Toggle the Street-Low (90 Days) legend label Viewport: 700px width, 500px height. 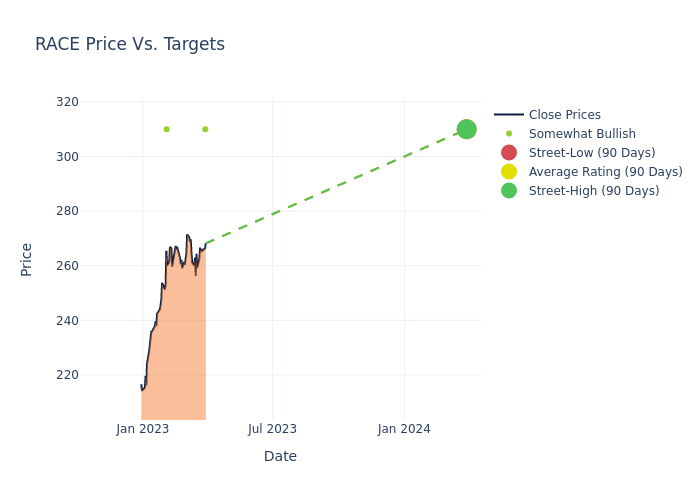click(x=592, y=153)
